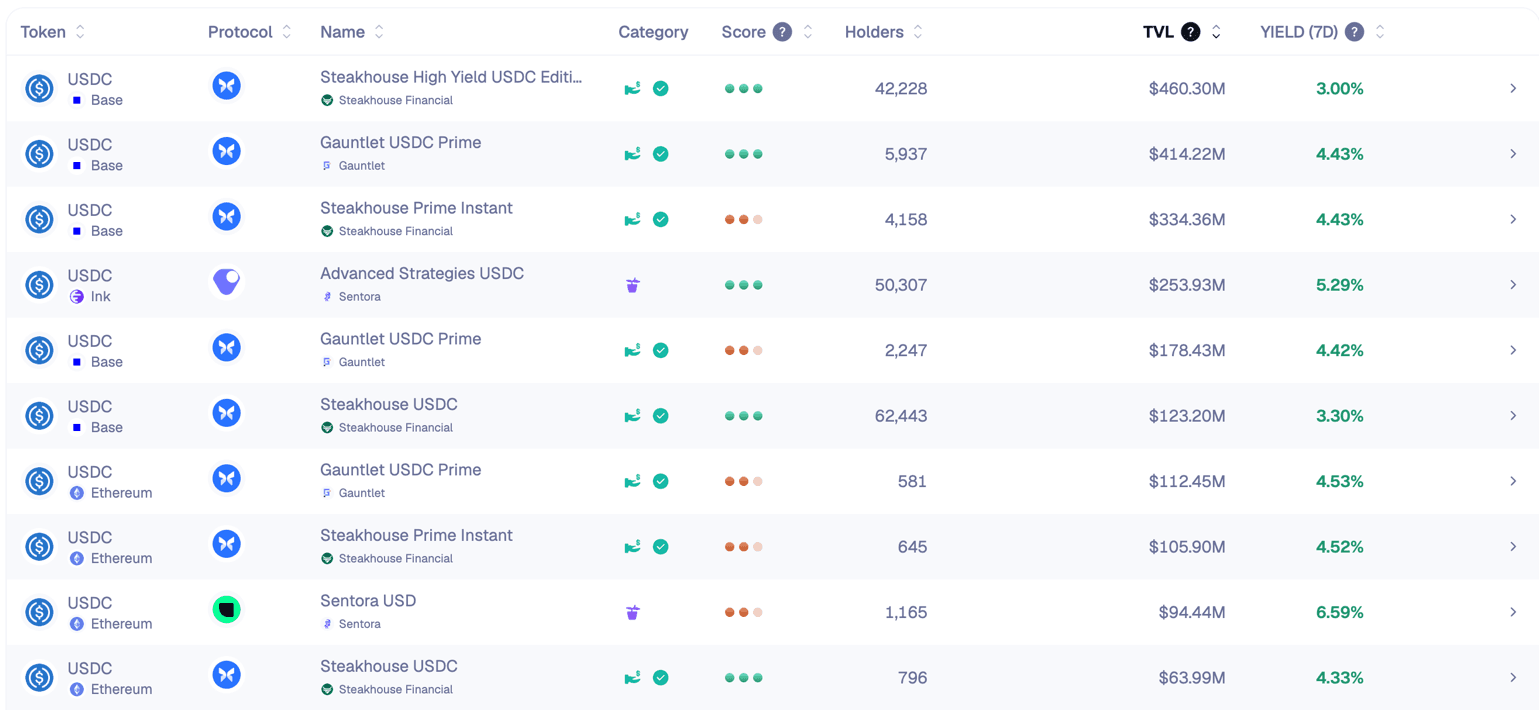The height and width of the screenshot is (710, 1539).
Task: Click the holders value 2,247
Action: tap(906, 350)
